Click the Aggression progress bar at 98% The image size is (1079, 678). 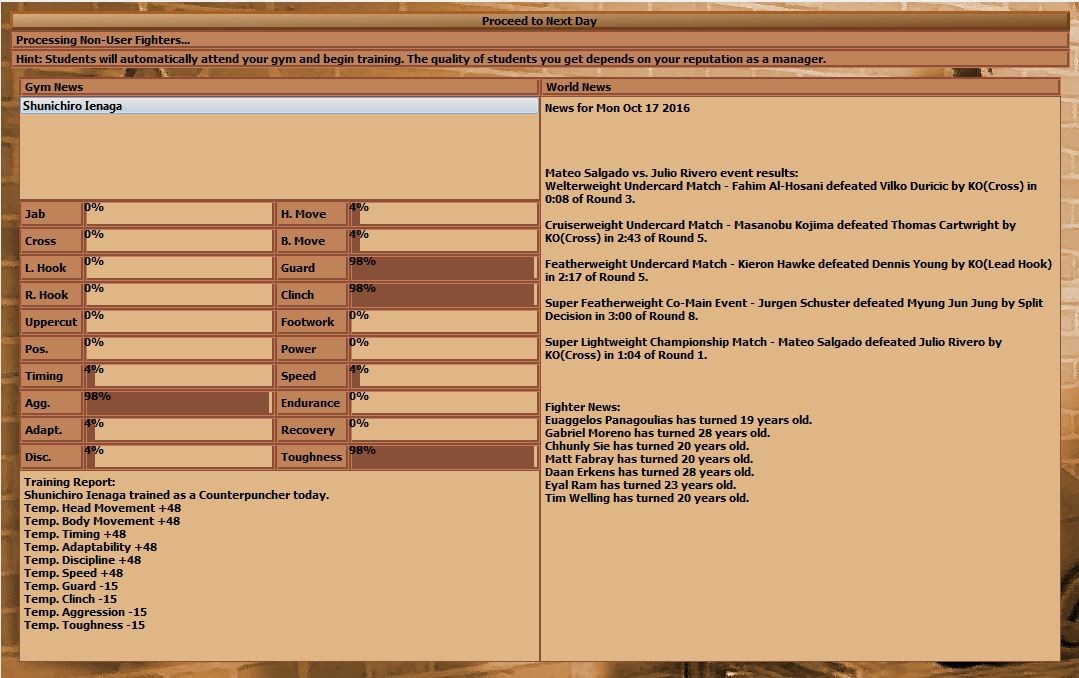pos(178,403)
